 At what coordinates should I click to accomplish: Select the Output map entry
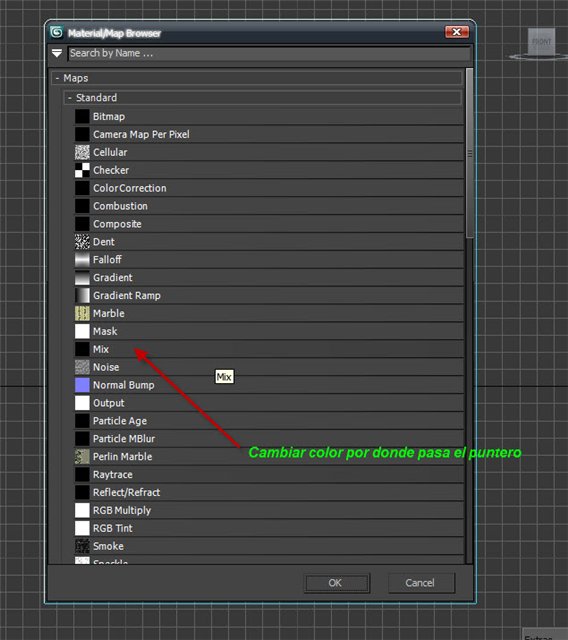pos(269,403)
